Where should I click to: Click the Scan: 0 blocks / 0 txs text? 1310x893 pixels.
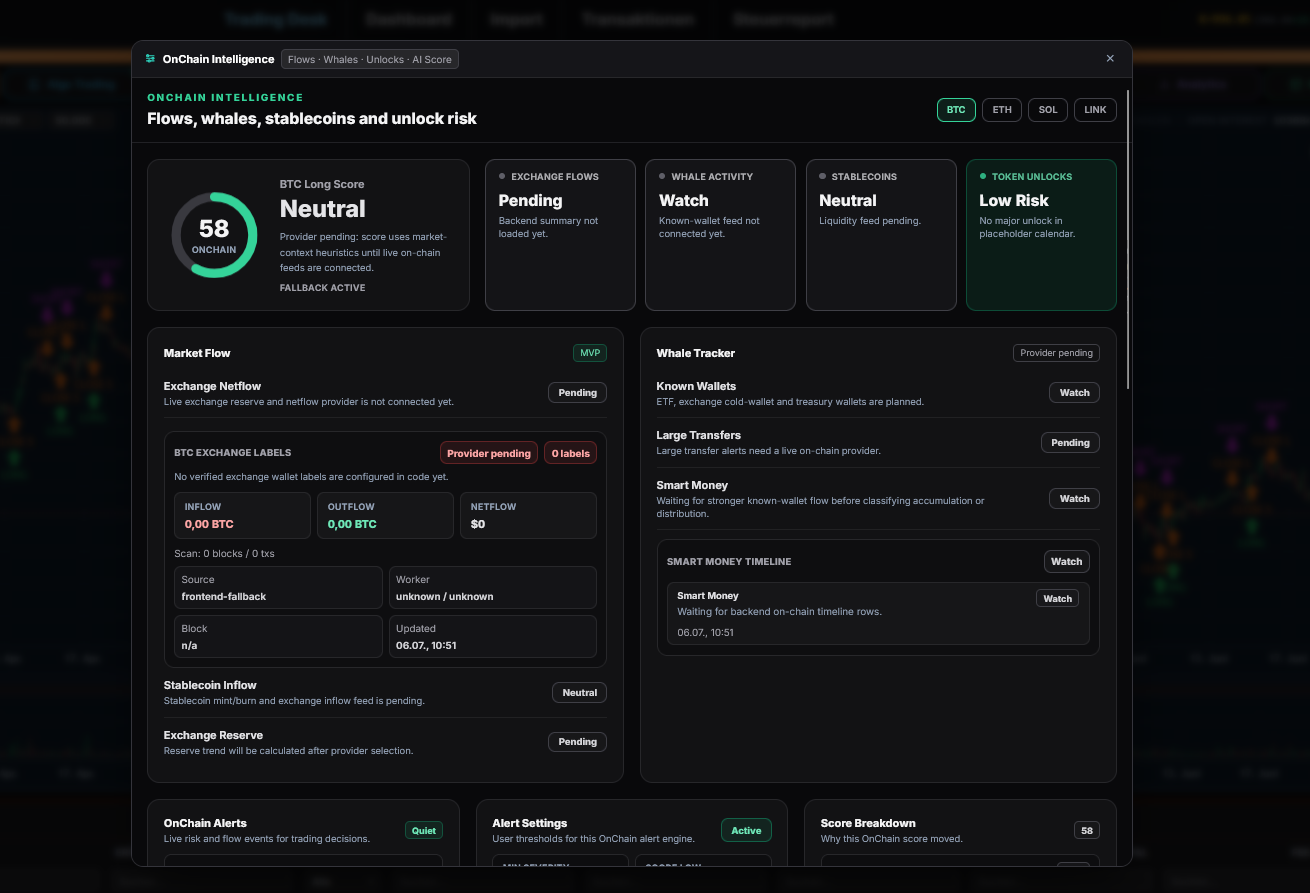[224, 553]
